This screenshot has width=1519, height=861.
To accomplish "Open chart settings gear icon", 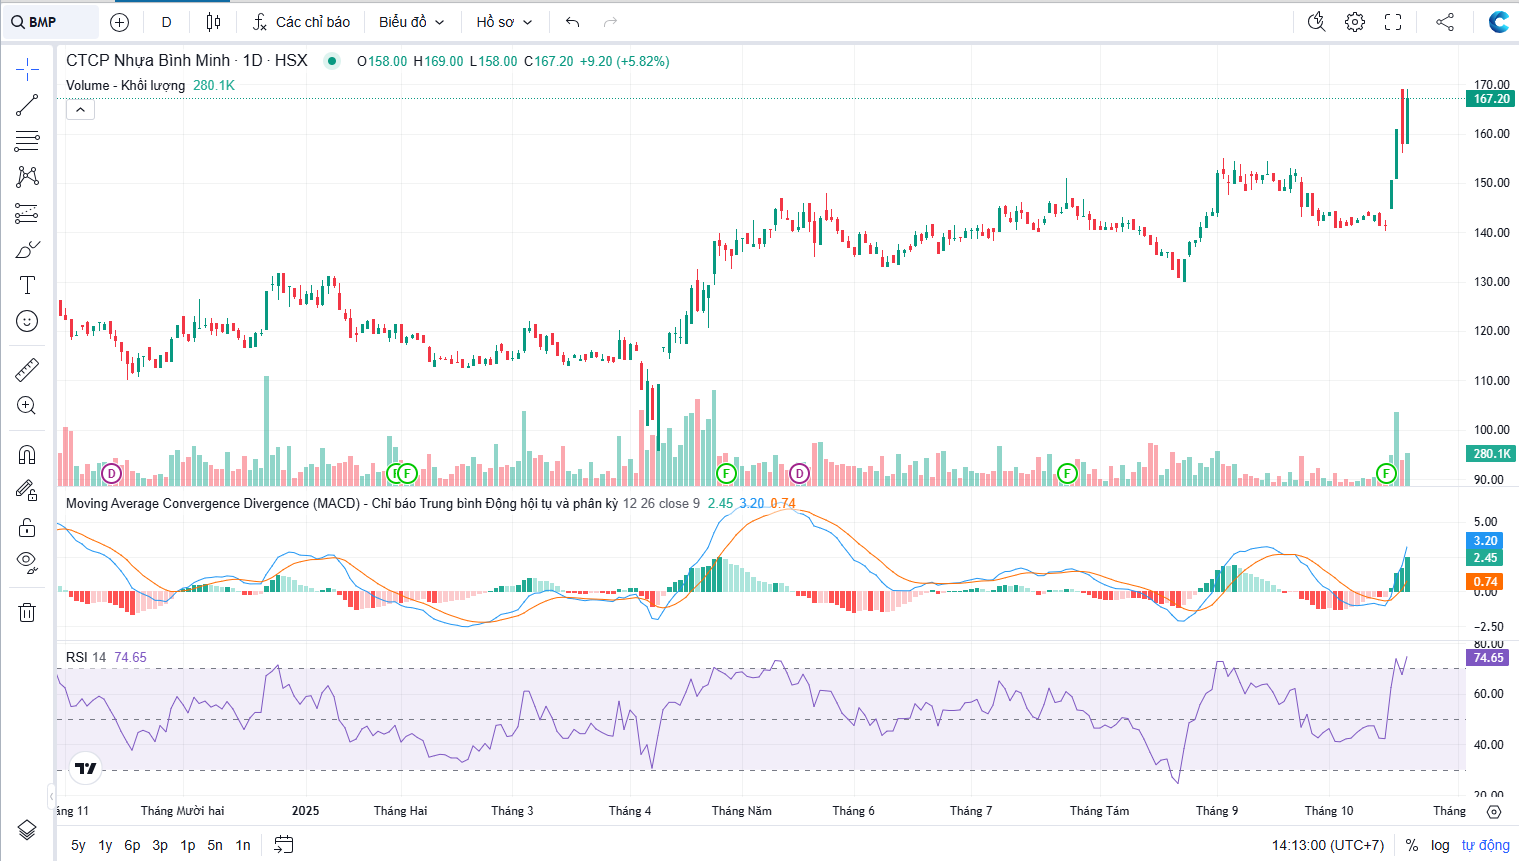I will pos(1354,22).
